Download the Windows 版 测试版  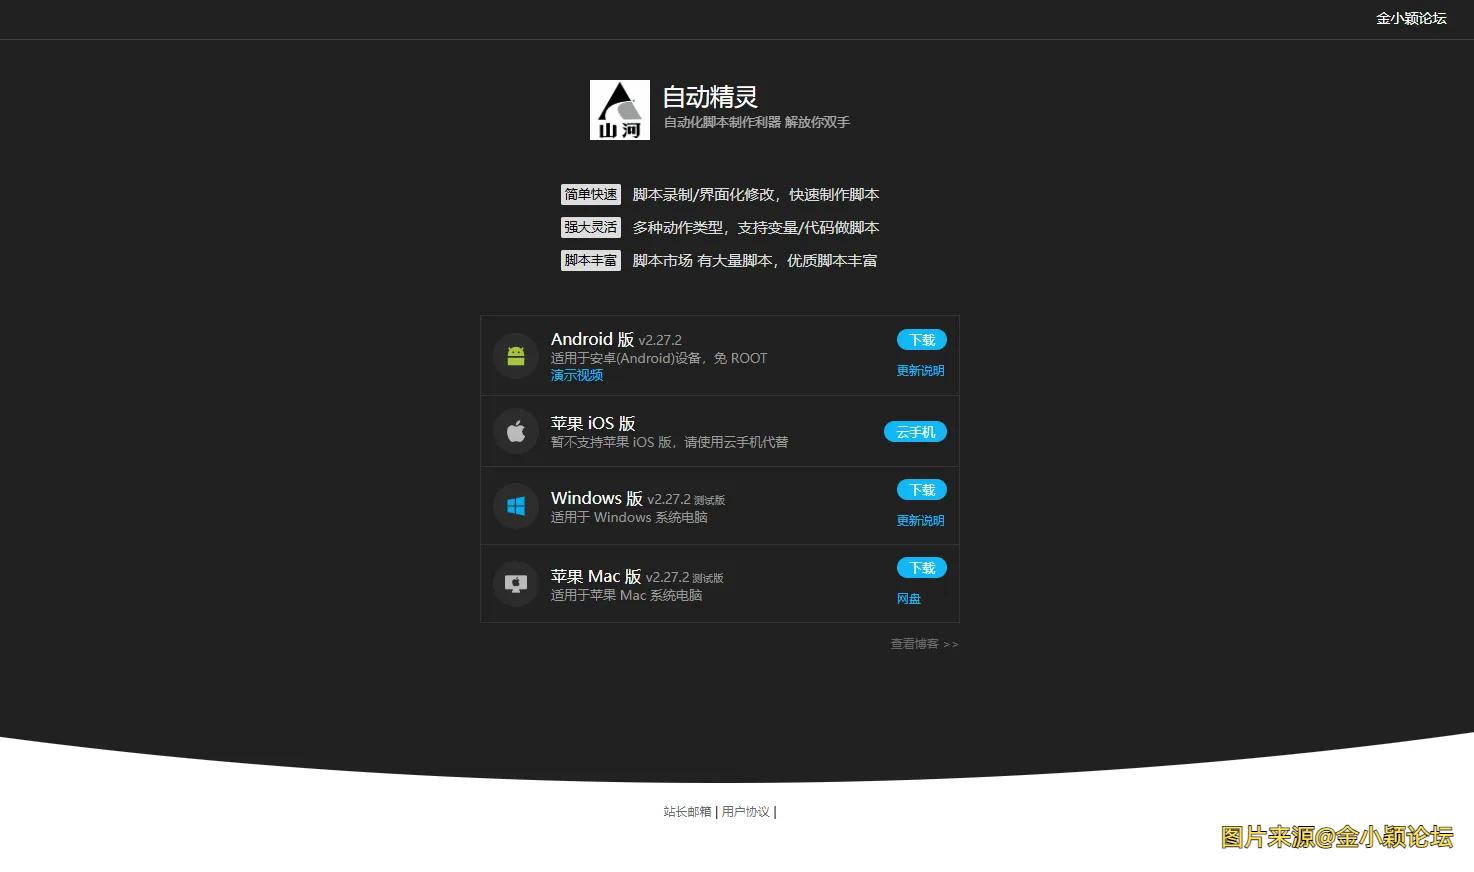coord(920,489)
